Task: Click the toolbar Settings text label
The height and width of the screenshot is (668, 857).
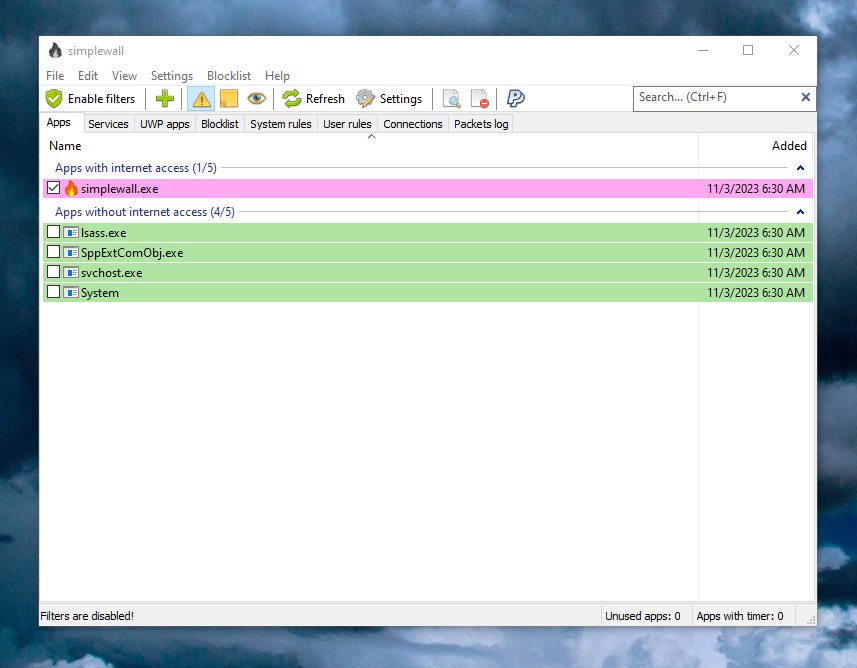Action: (x=401, y=99)
